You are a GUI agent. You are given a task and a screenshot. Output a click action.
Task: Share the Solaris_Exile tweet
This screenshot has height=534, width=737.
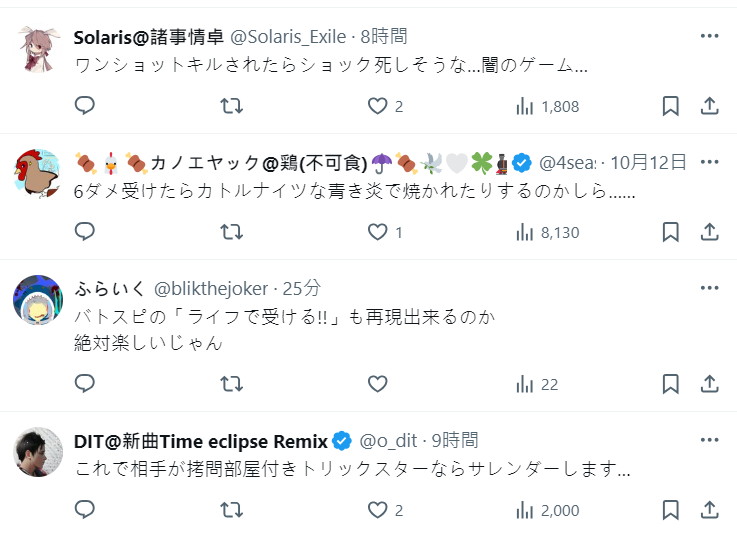click(x=709, y=106)
